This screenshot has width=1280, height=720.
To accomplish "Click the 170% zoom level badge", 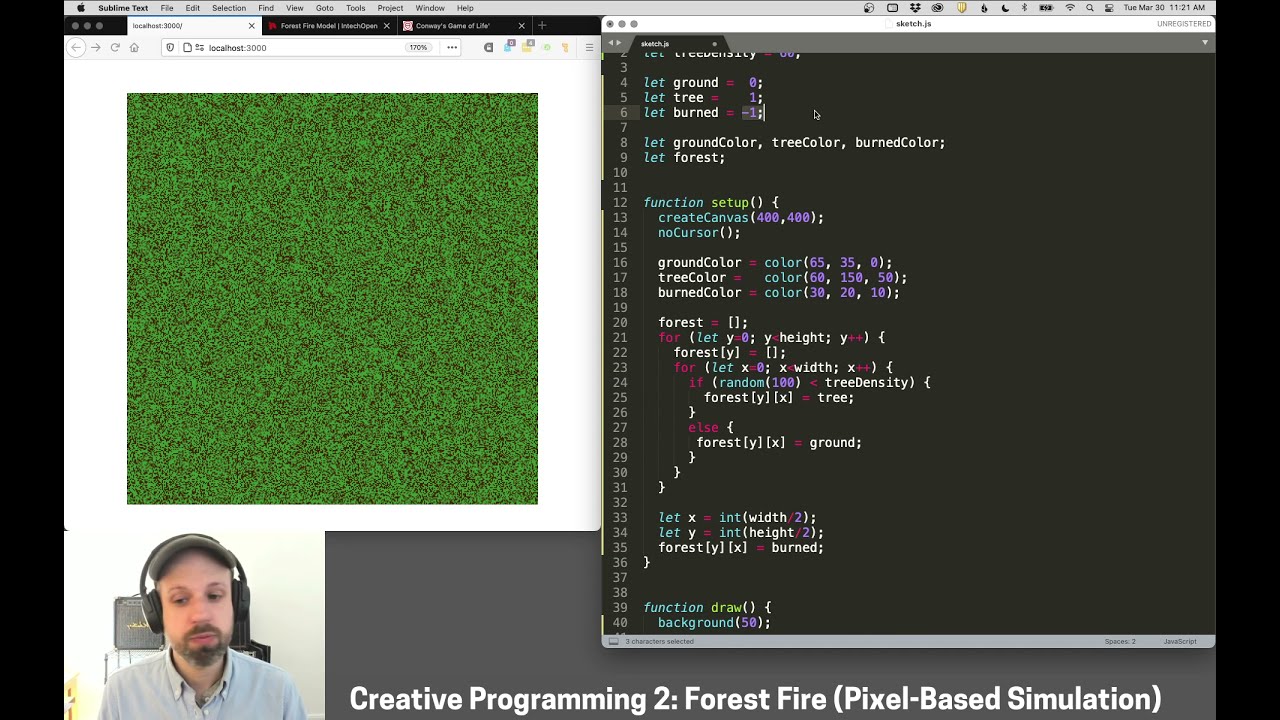I will (418, 47).
